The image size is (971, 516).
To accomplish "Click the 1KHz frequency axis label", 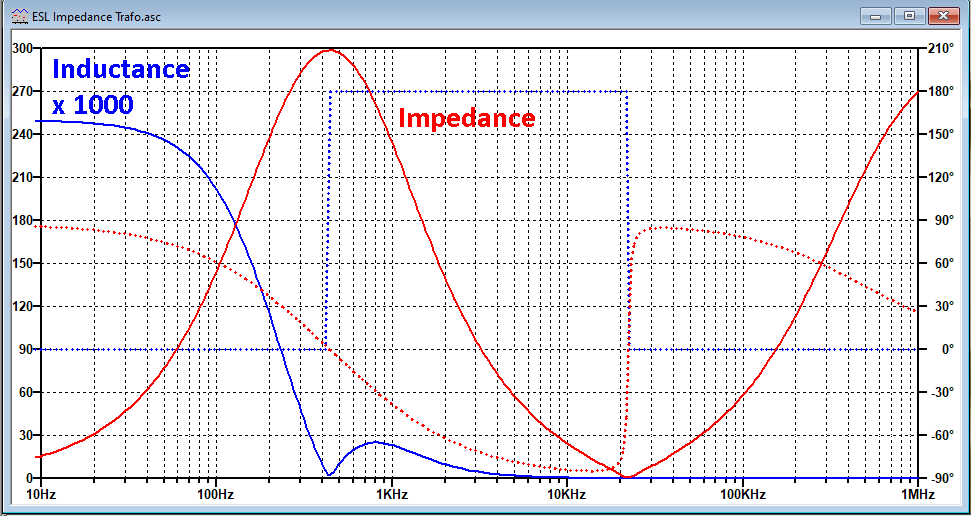I will point(391,495).
